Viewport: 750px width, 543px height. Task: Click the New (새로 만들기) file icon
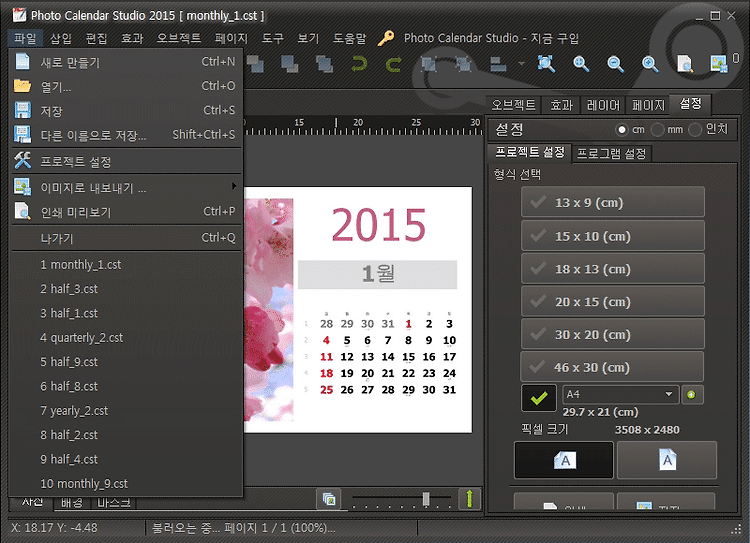(22, 62)
